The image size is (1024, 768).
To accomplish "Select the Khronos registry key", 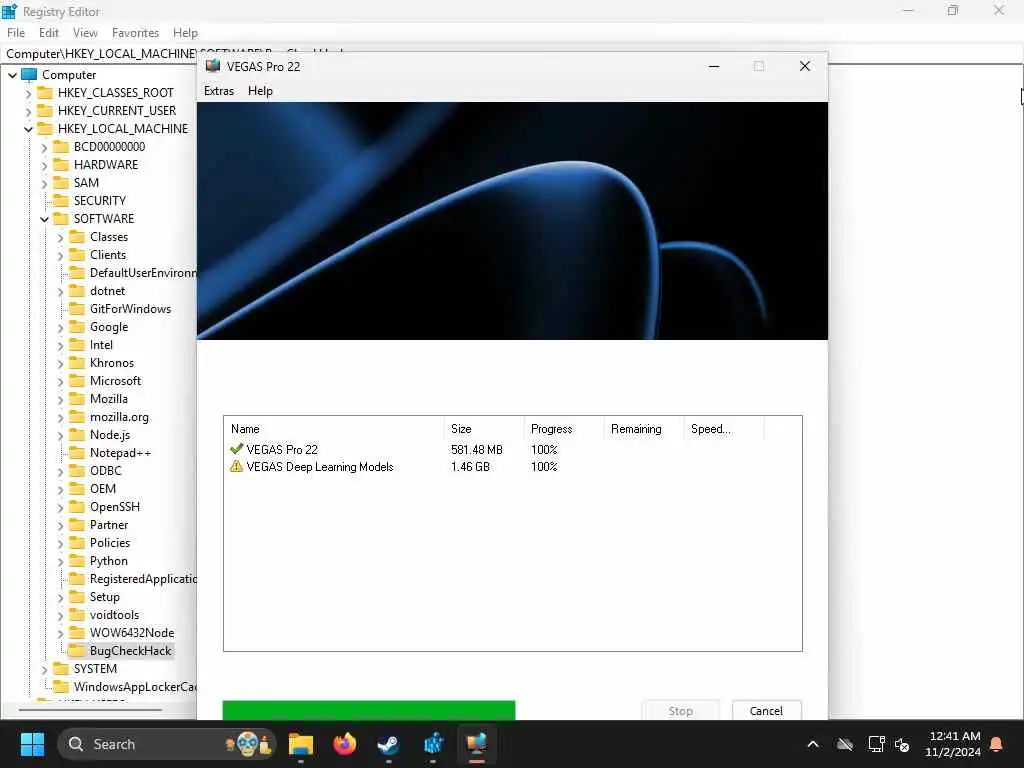I will [x=112, y=362].
